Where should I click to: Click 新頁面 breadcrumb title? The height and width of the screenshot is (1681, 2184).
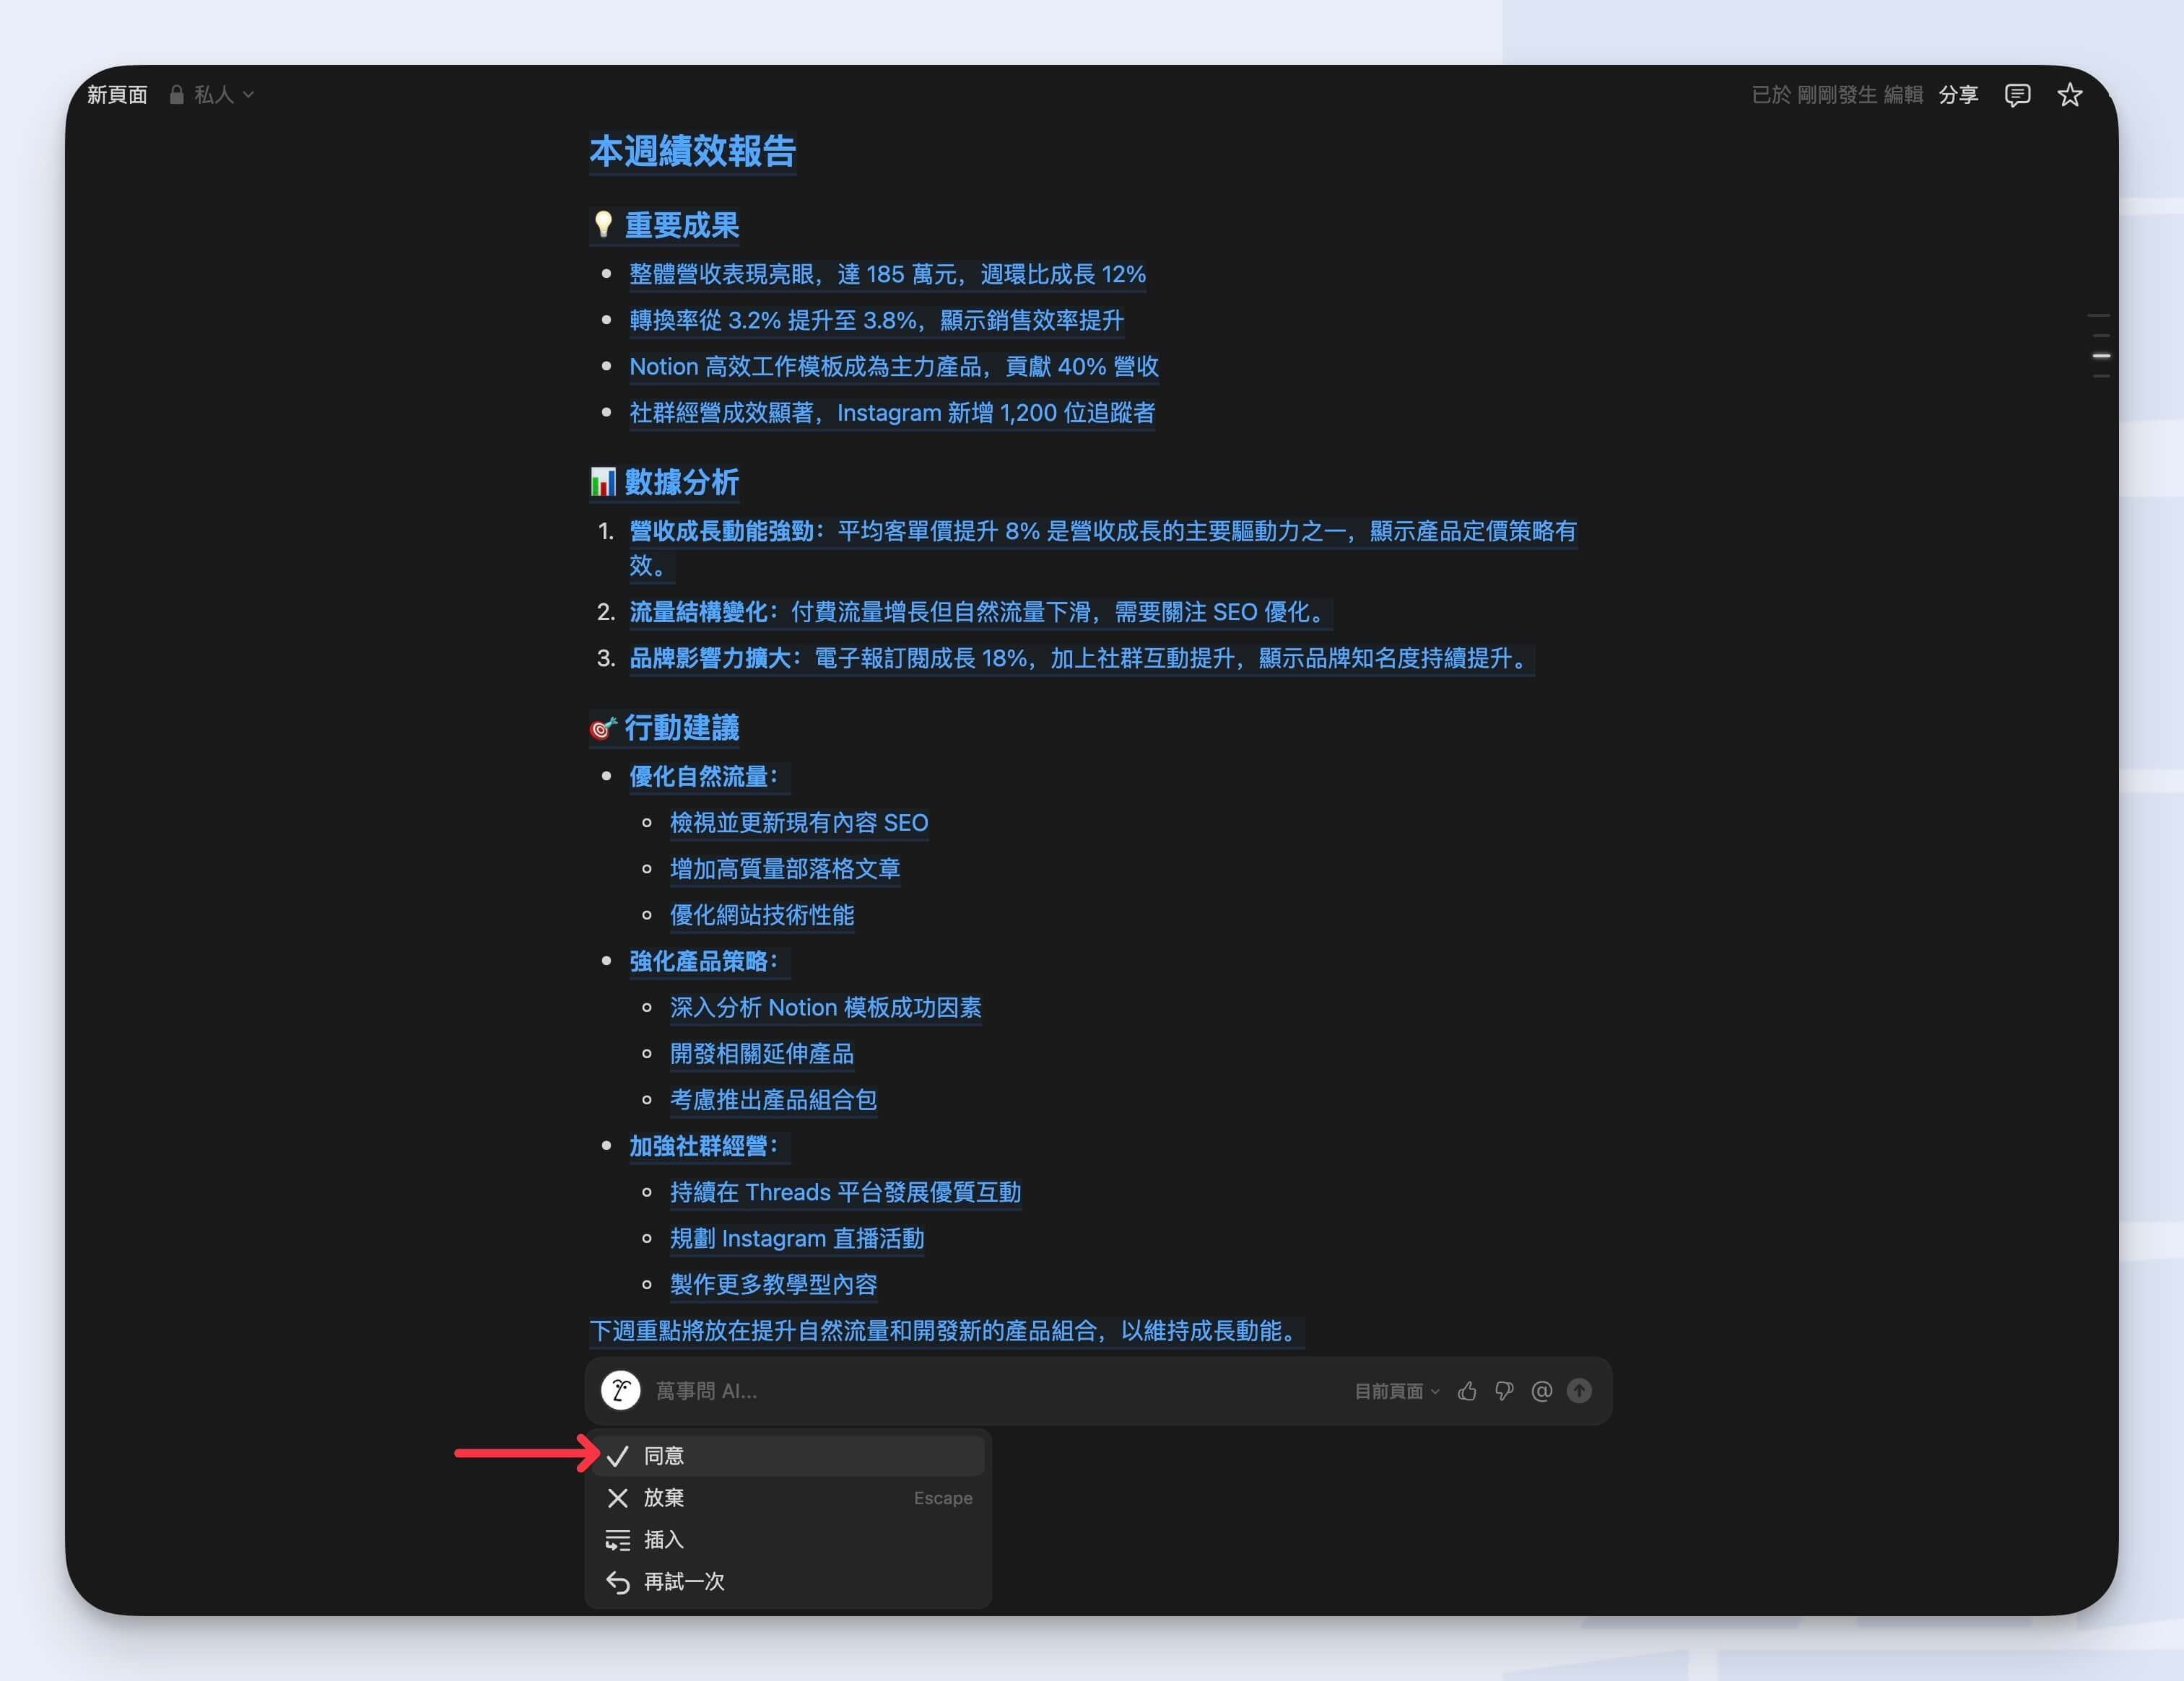117,95
